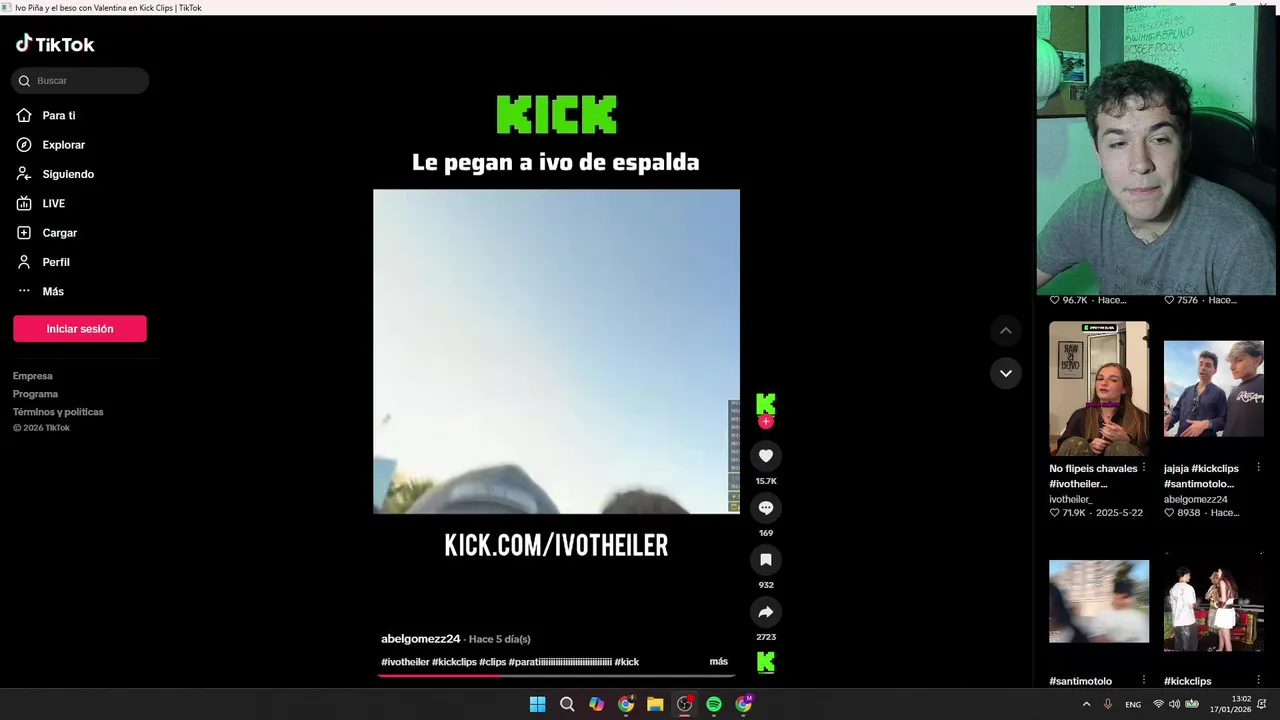Click the #kick hashtag in caption
Screen dimensions: 1280x720
627,662
